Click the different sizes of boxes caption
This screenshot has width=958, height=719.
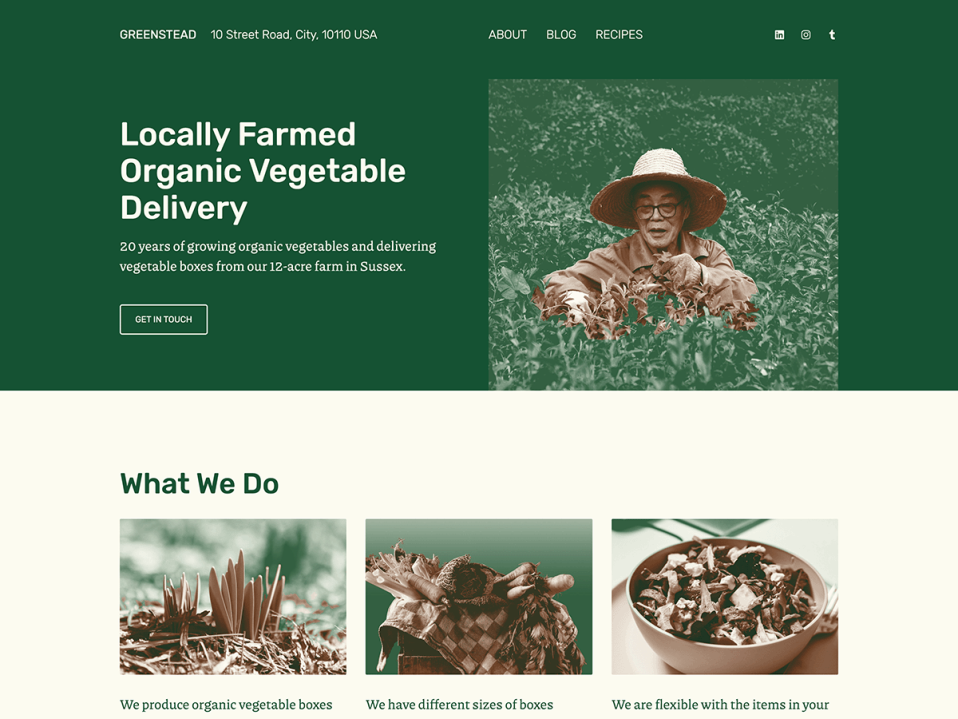(459, 705)
